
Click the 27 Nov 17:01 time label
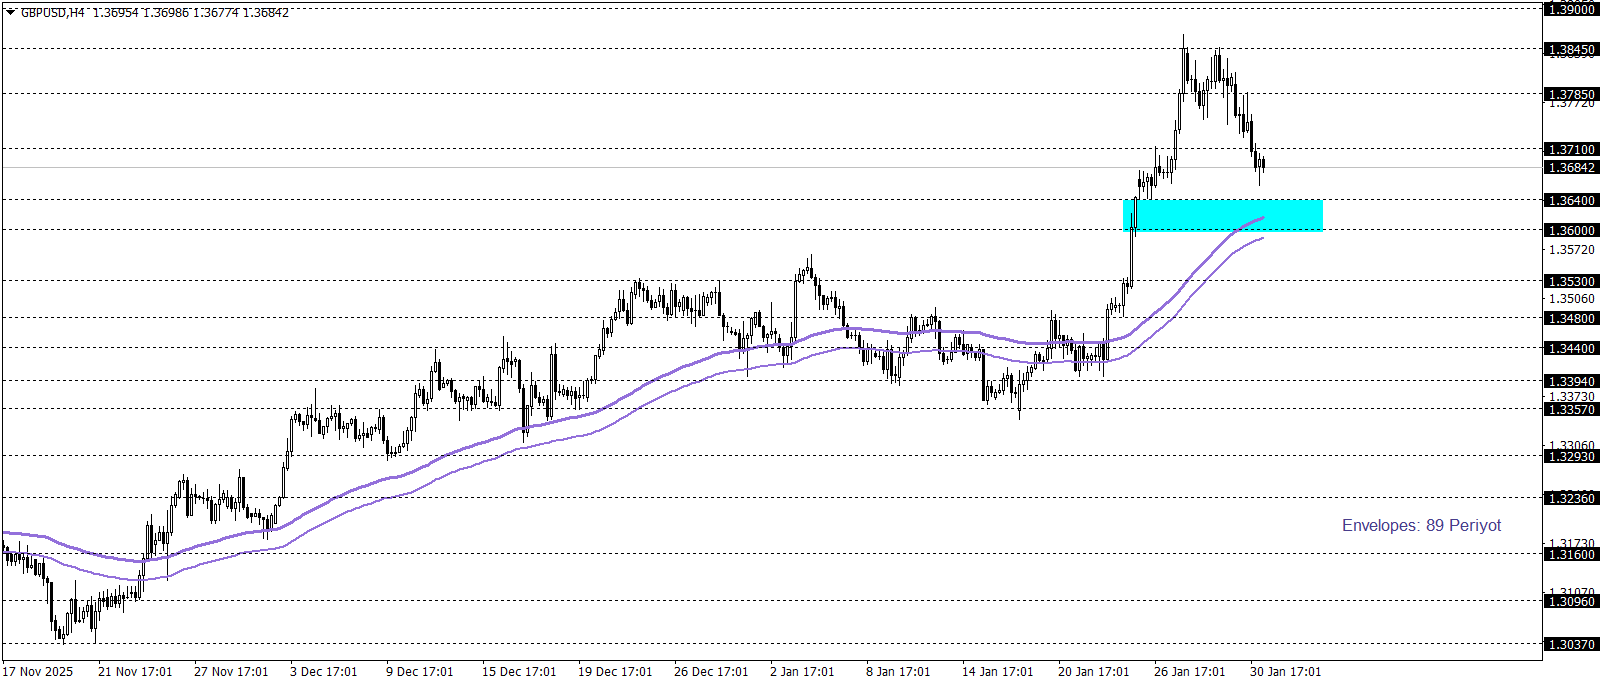click(x=231, y=671)
